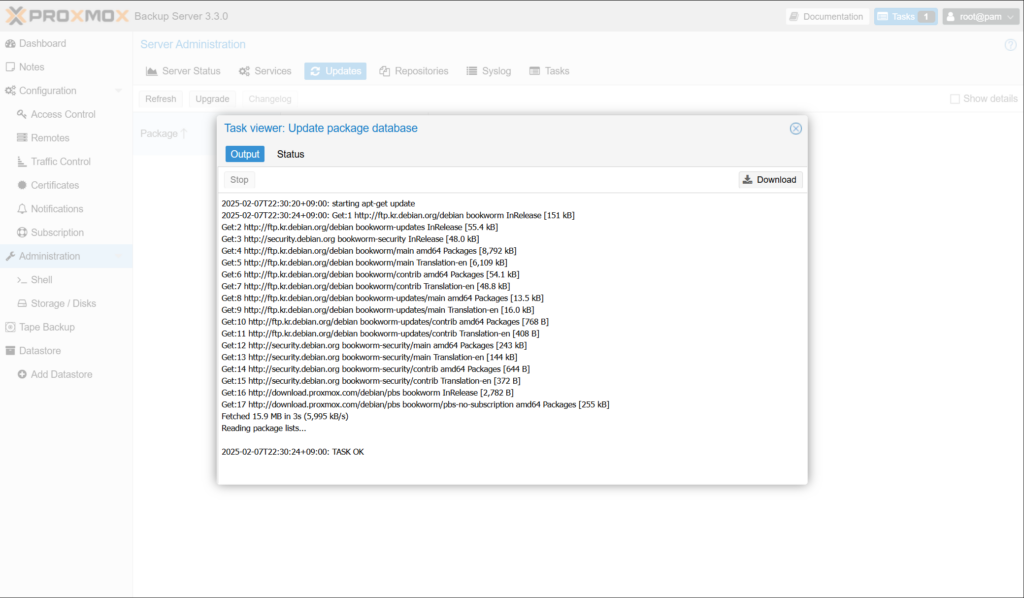
Task: Open Notifications bell item
Action: [x=56, y=209]
